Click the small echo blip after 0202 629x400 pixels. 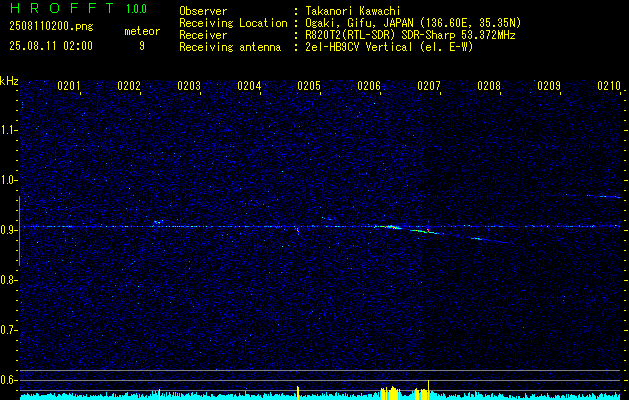point(158,221)
